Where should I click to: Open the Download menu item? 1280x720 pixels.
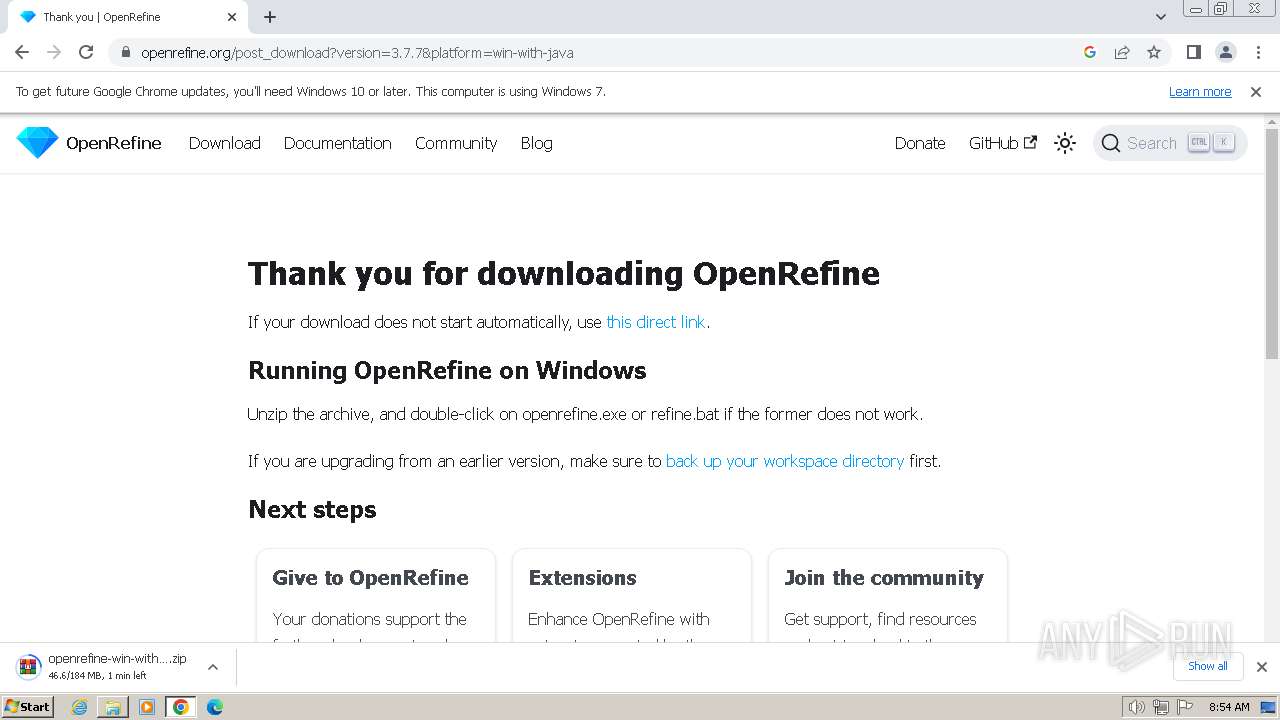224,143
